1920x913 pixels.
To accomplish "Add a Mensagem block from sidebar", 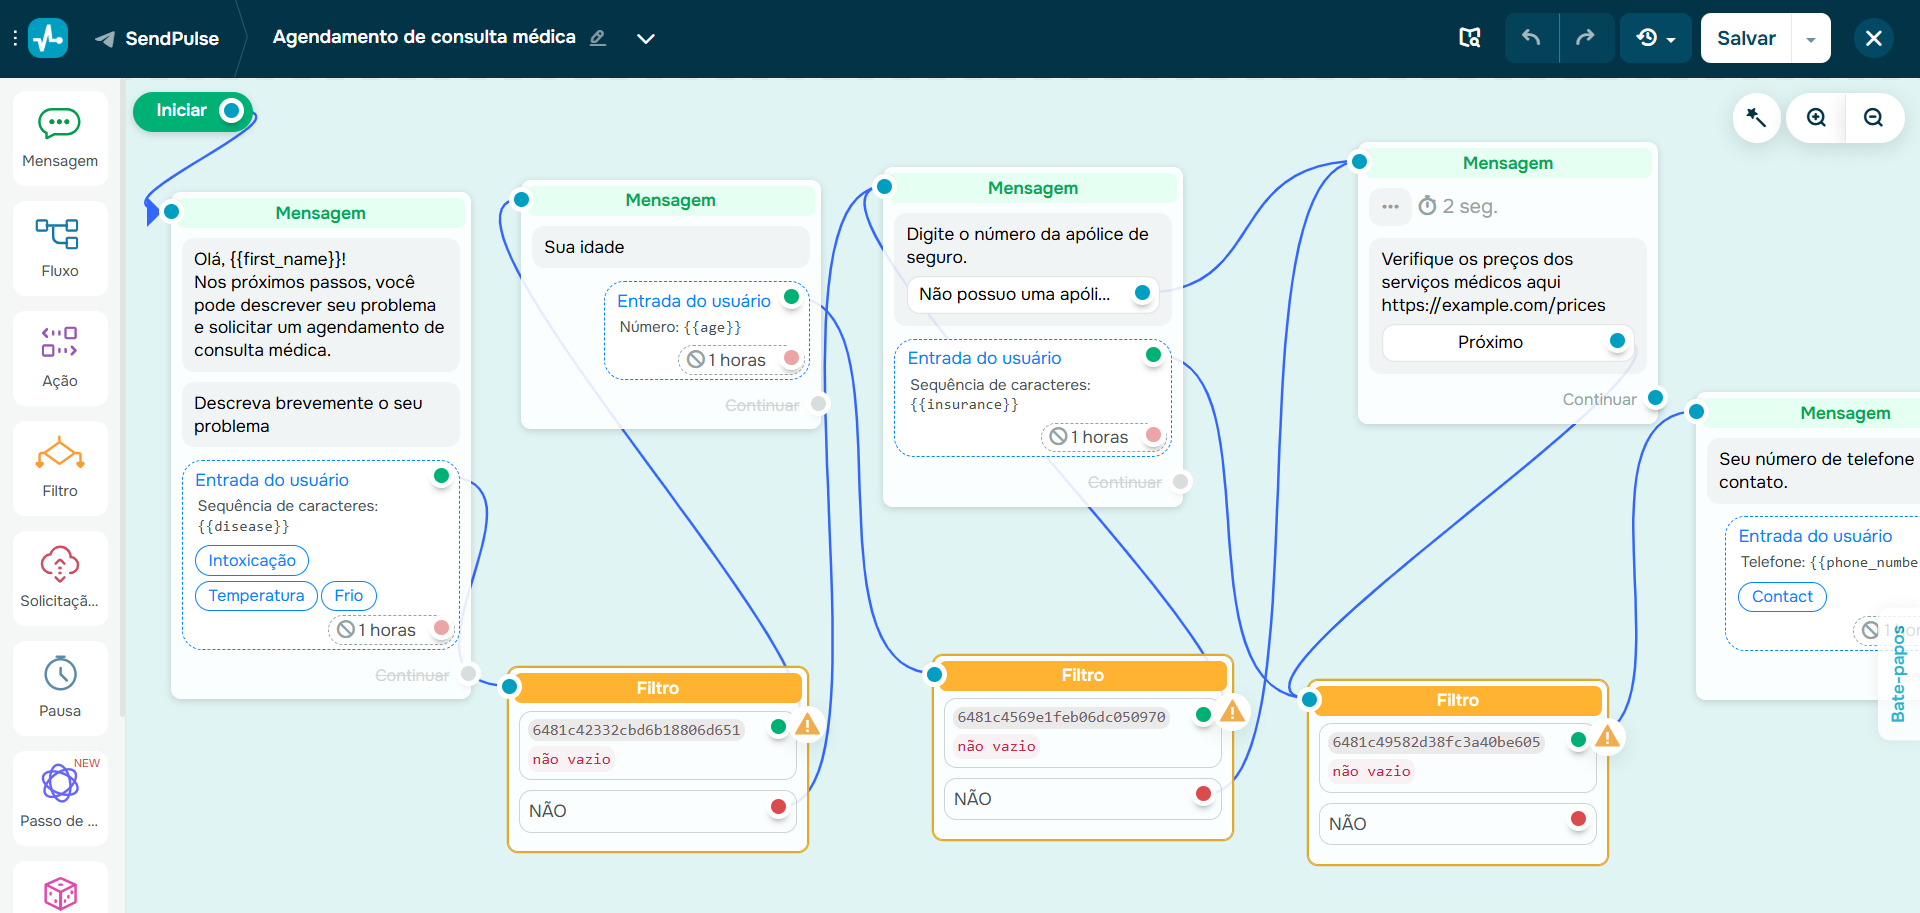I will tap(60, 138).
